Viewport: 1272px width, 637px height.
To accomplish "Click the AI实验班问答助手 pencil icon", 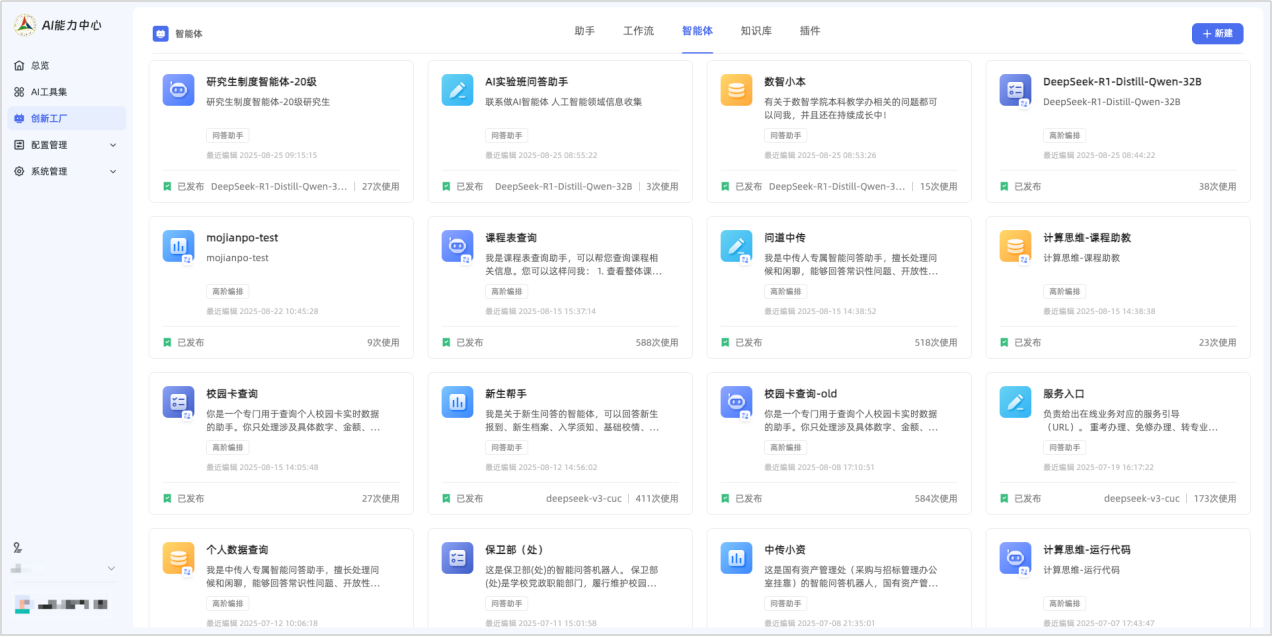I will click(457, 90).
